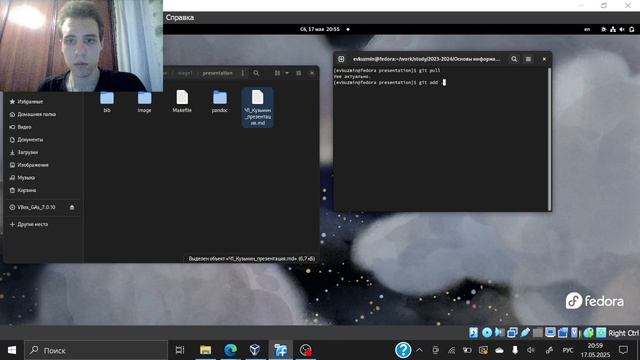The image size is (640, 360).
Task: Click the terminal search icon
Action: [514, 59]
